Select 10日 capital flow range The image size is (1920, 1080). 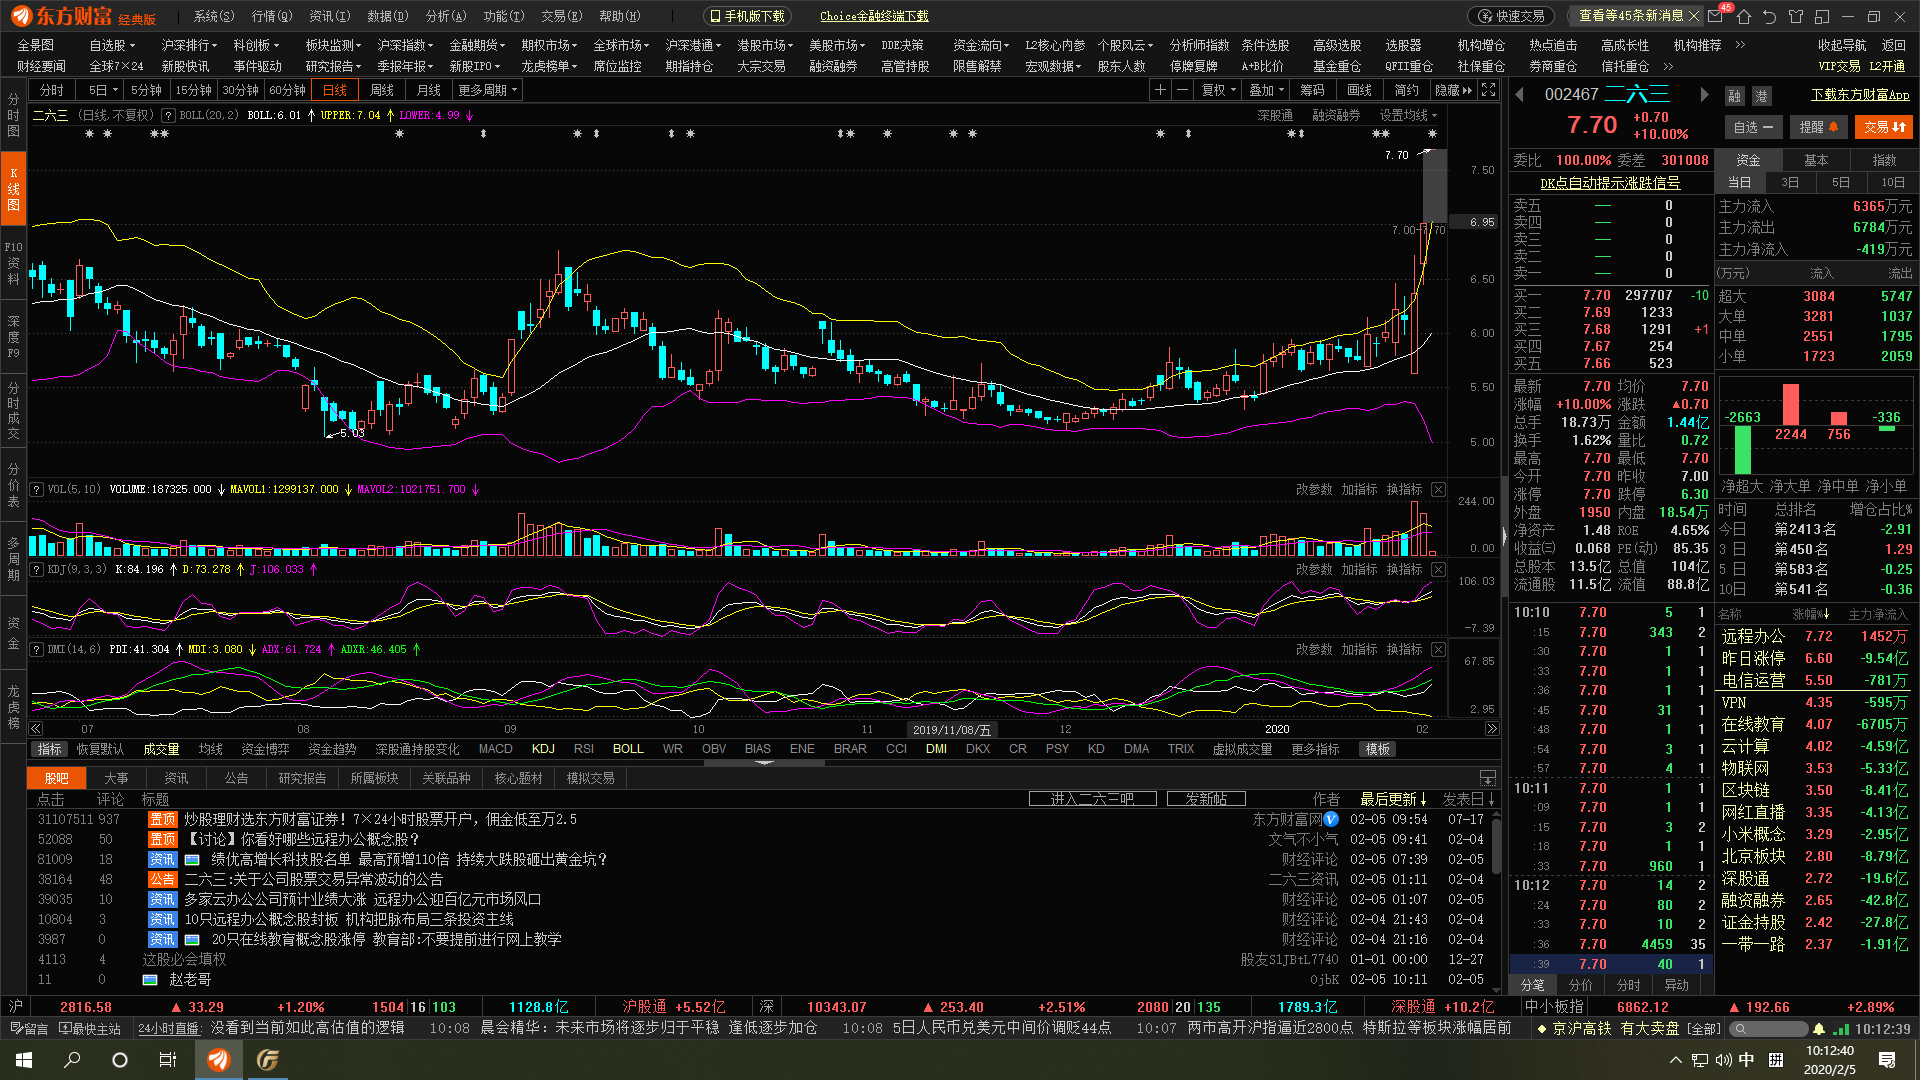pyautogui.click(x=1893, y=183)
